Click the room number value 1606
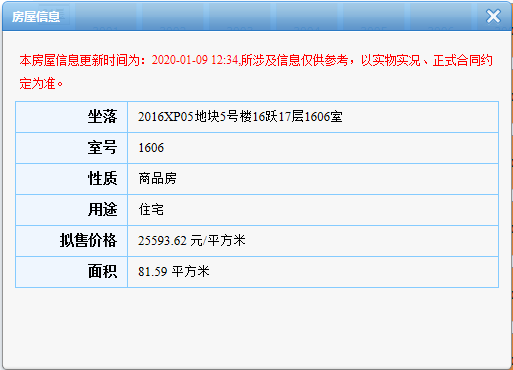This screenshot has height=370, width=513. tap(151, 148)
